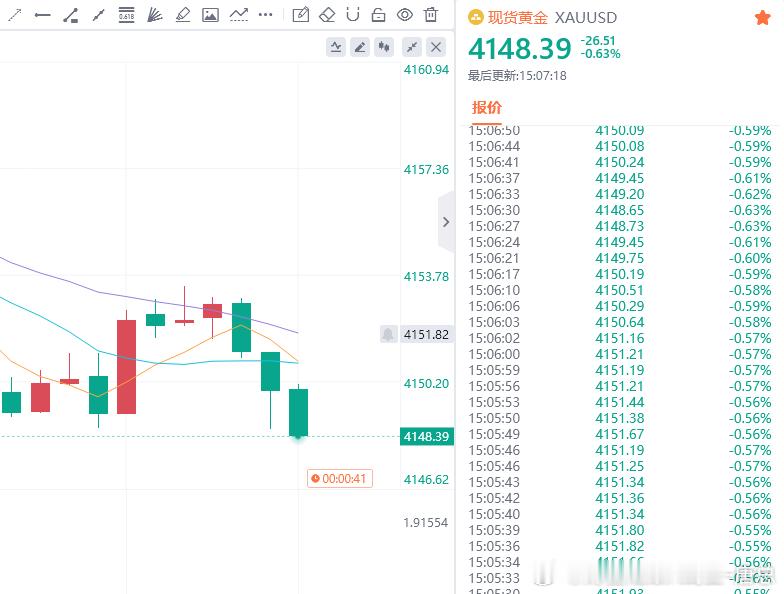The height and width of the screenshot is (594, 784).
Task: Click the 4153.78 axis price label
Action: 426,276
